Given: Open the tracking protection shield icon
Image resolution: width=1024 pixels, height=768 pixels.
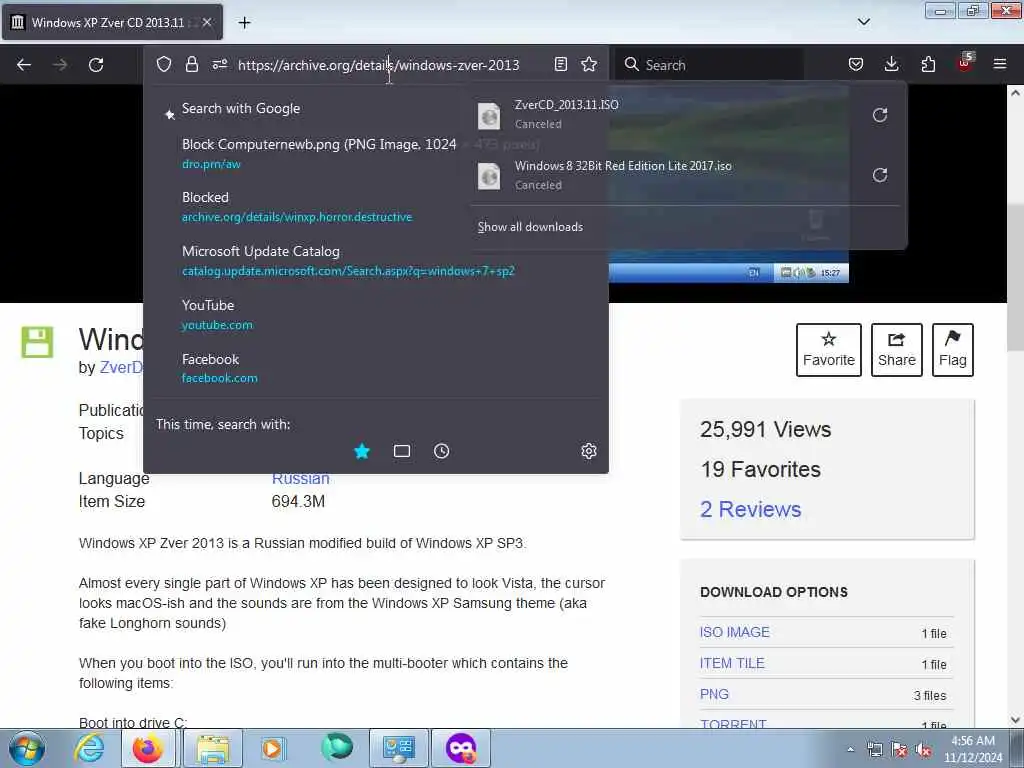Looking at the screenshot, I should click(164, 64).
